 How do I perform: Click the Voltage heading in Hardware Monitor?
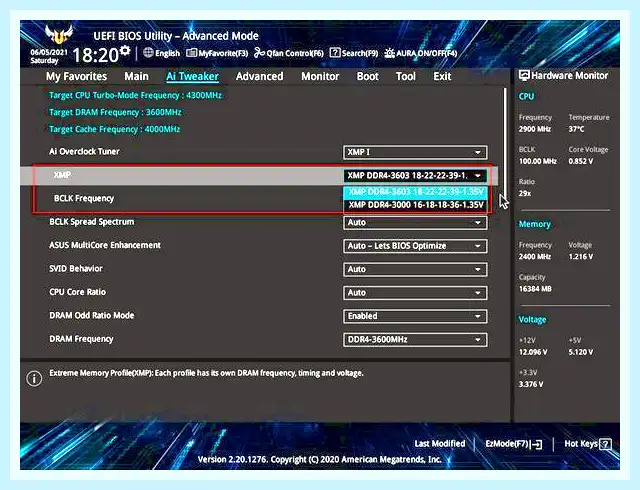click(x=532, y=319)
